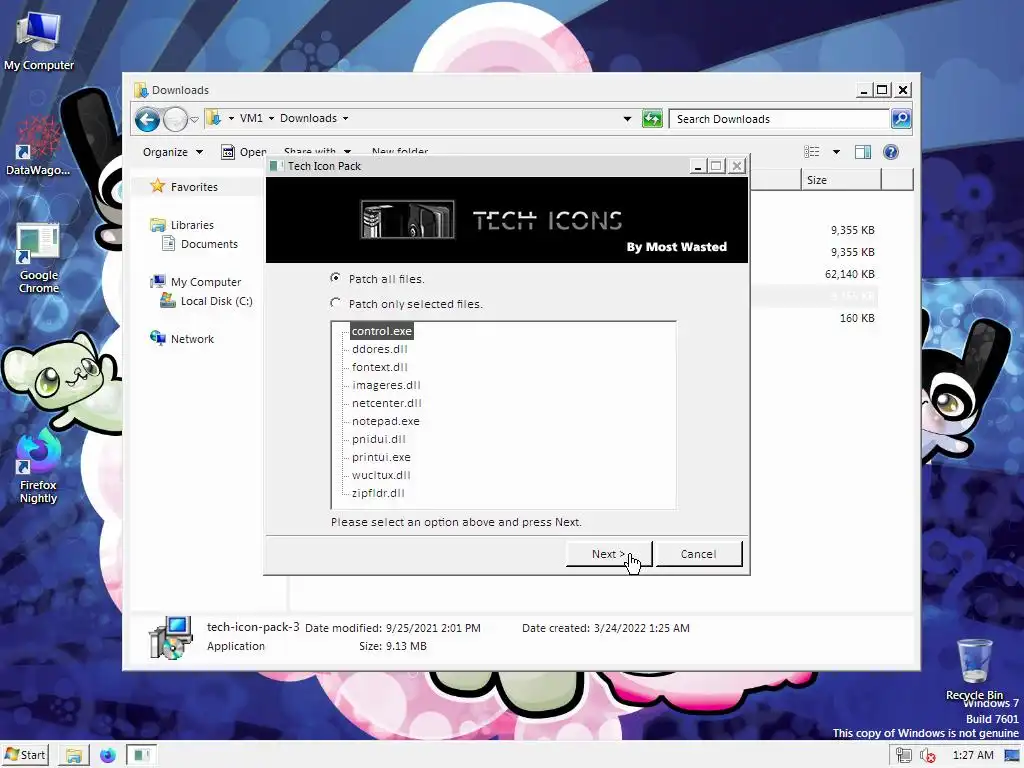Select printui.exe in the file list
Viewport: 1024px width, 768px height.
(381, 457)
